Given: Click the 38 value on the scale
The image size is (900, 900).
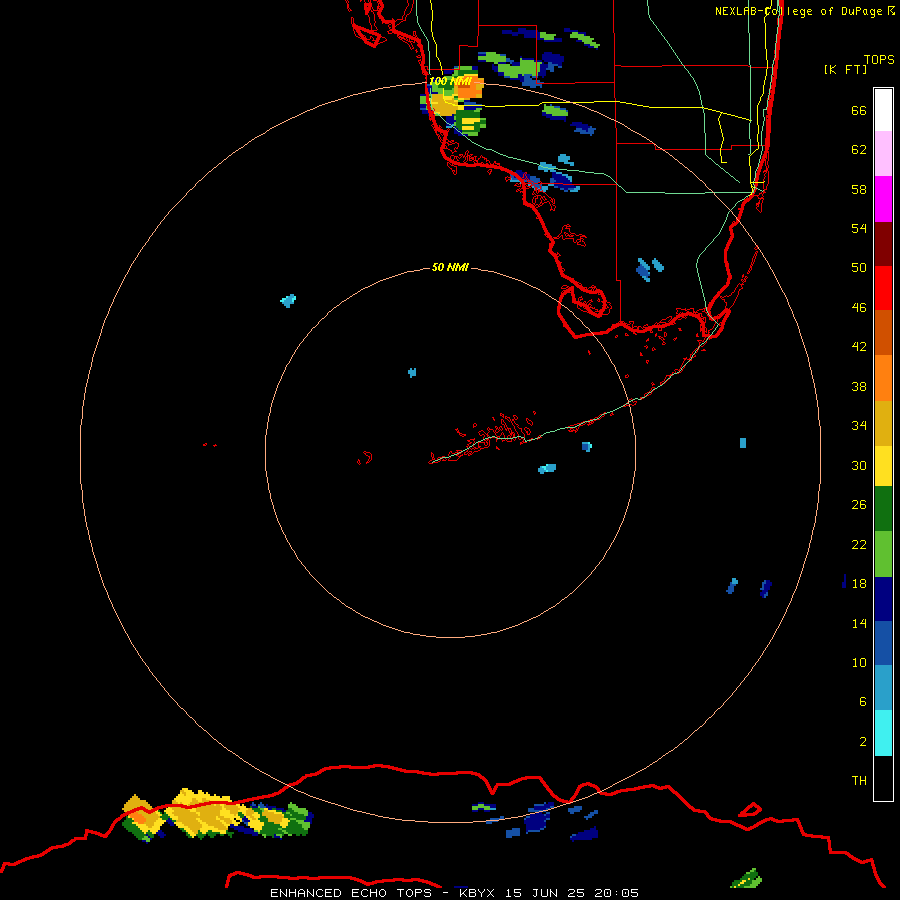Looking at the screenshot, I should pos(859,386).
